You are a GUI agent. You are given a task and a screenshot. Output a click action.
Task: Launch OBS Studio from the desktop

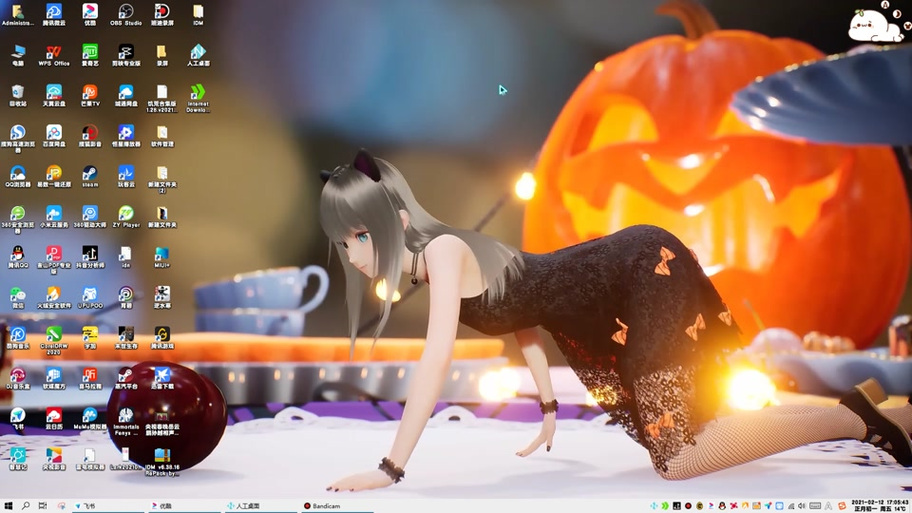(126, 15)
